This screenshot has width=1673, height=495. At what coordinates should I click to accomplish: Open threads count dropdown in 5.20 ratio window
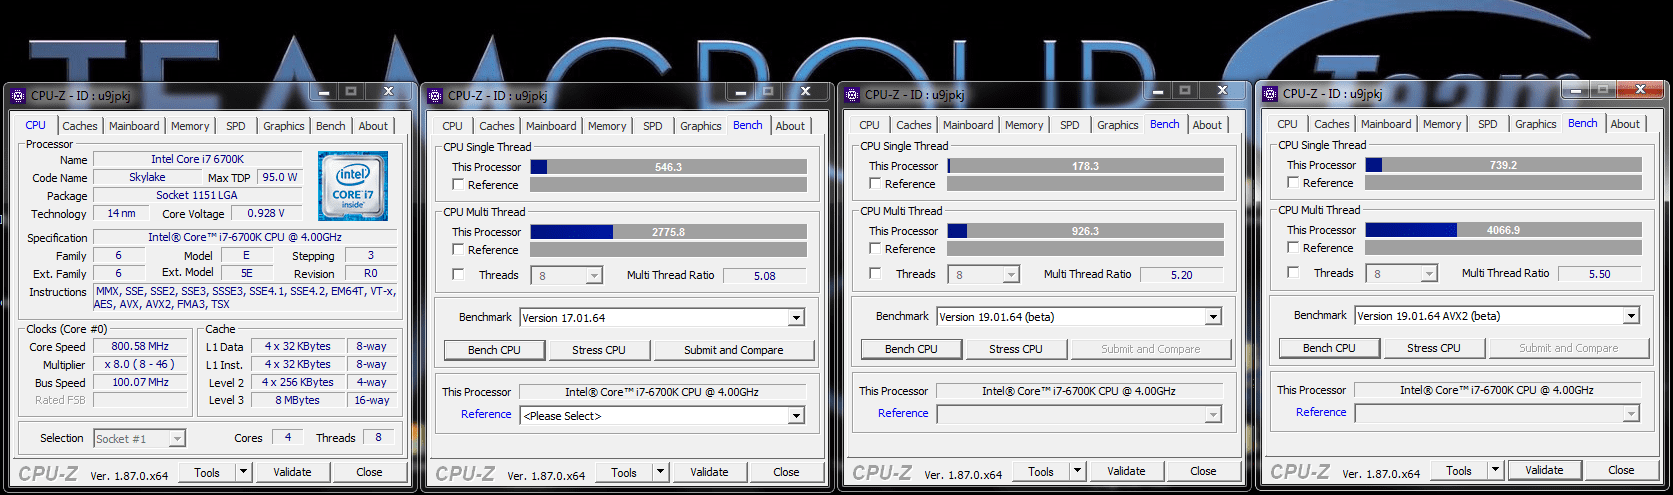1011,275
